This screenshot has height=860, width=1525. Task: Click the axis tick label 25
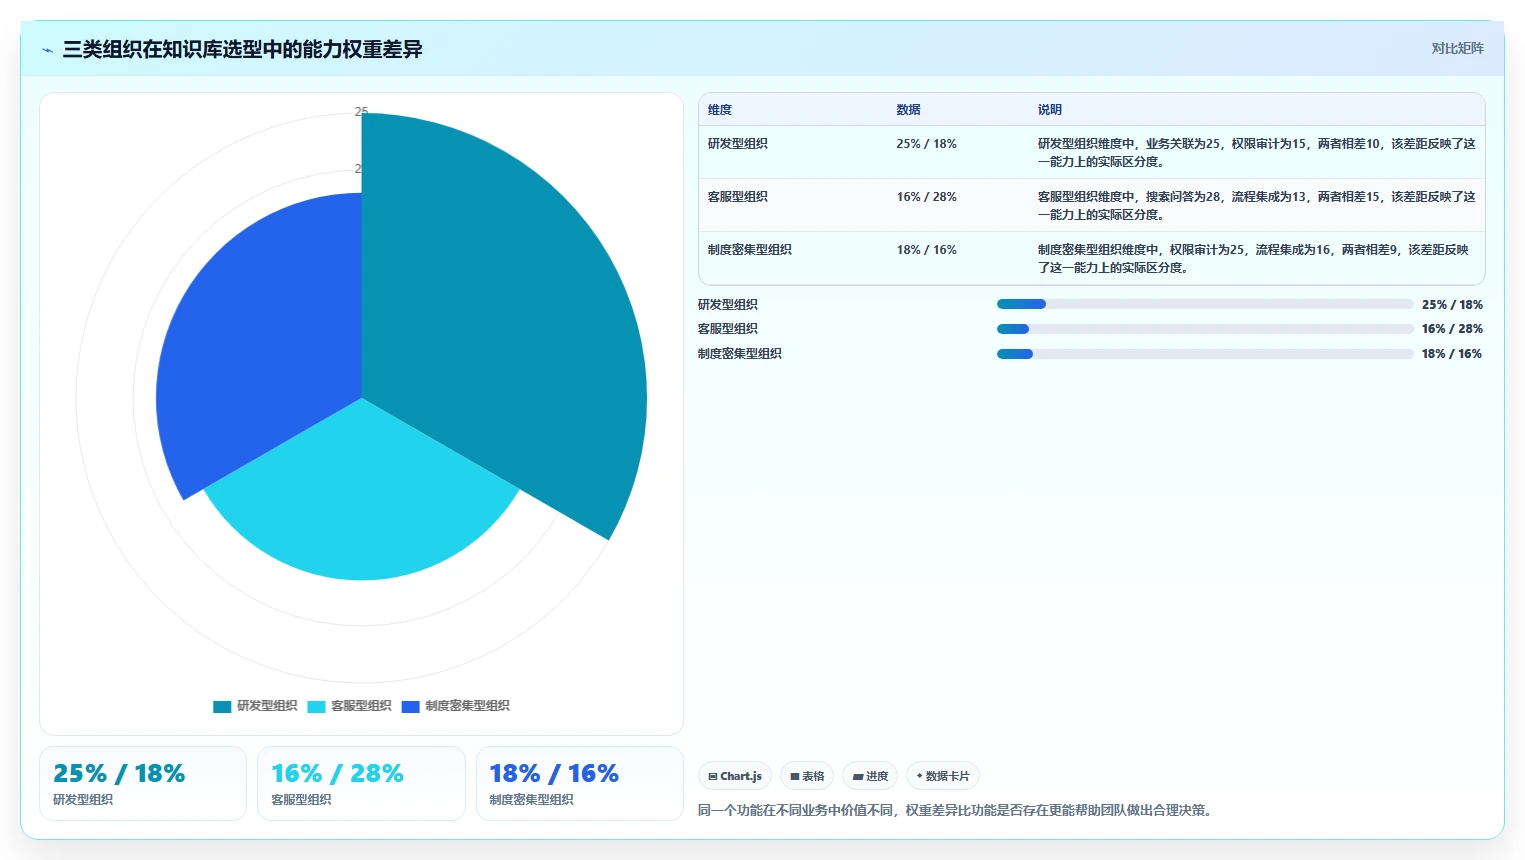(361, 112)
